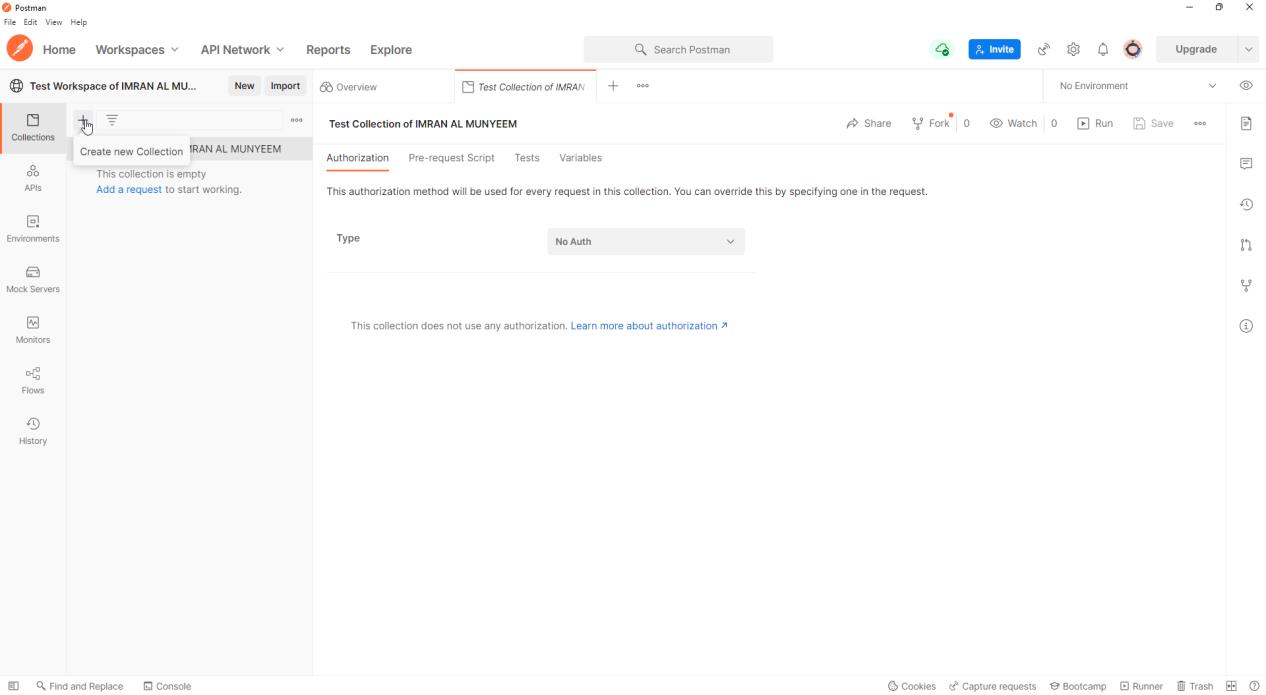This screenshot has width=1266, height=695.
Task: Open Reports page
Action: [x=328, y=49]
